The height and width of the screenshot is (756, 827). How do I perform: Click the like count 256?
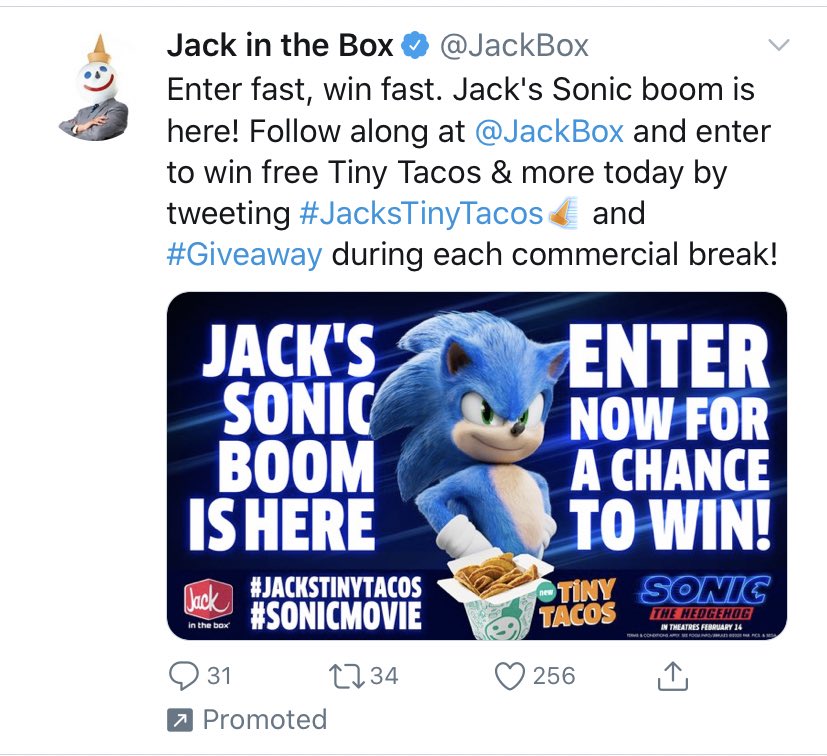[554, 676]
